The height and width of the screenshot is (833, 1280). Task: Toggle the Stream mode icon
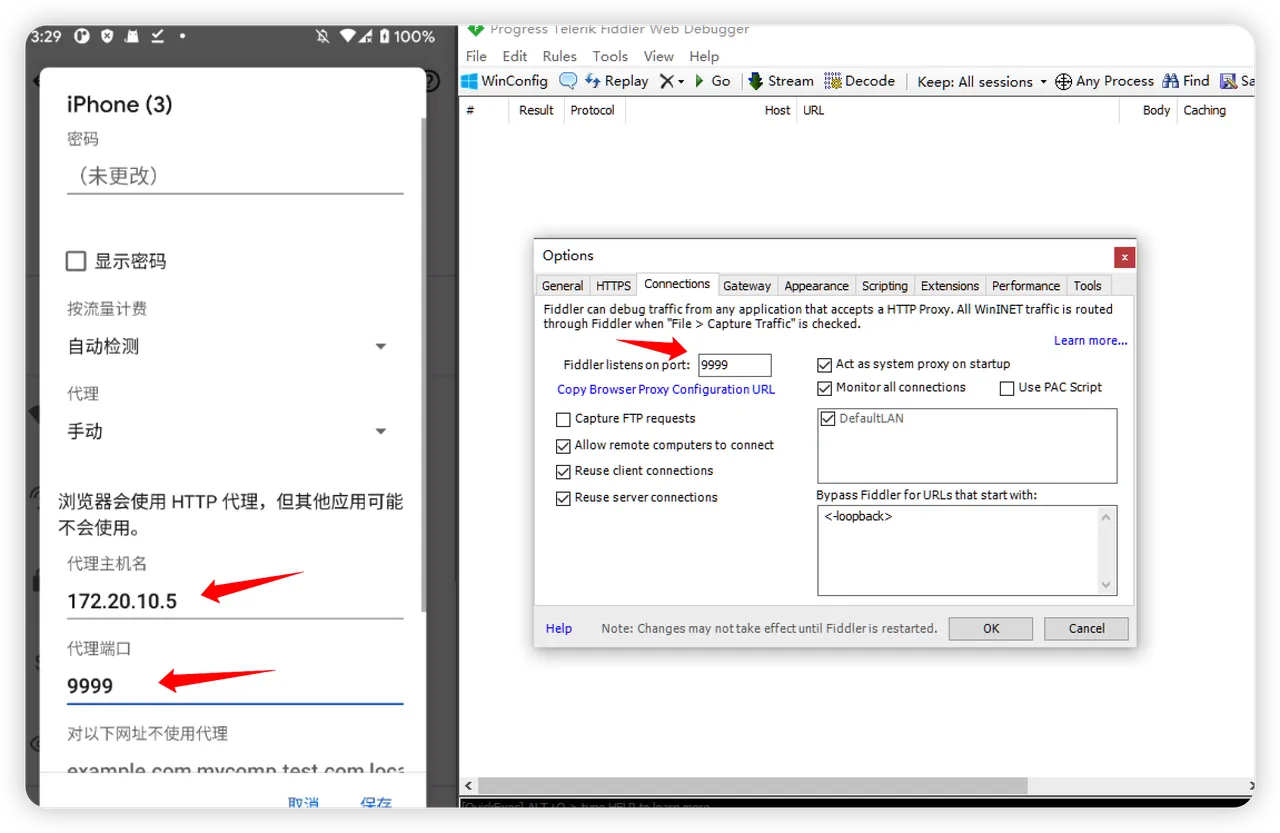(756, 81)
